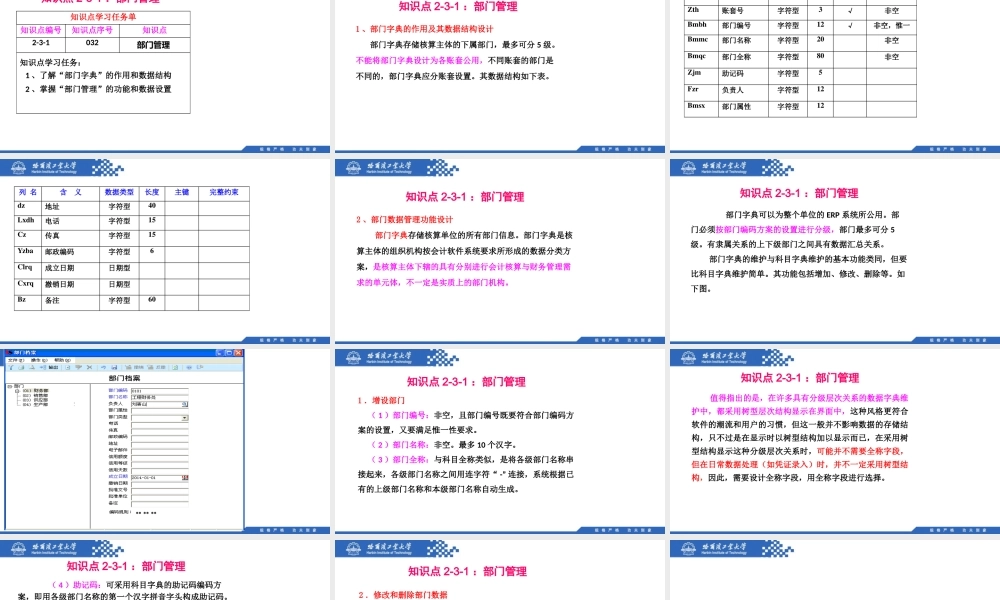Screen dimensions: 1000x600
Task: Click the Undo icon in the department archive window
Action: (x=103, y=367)
